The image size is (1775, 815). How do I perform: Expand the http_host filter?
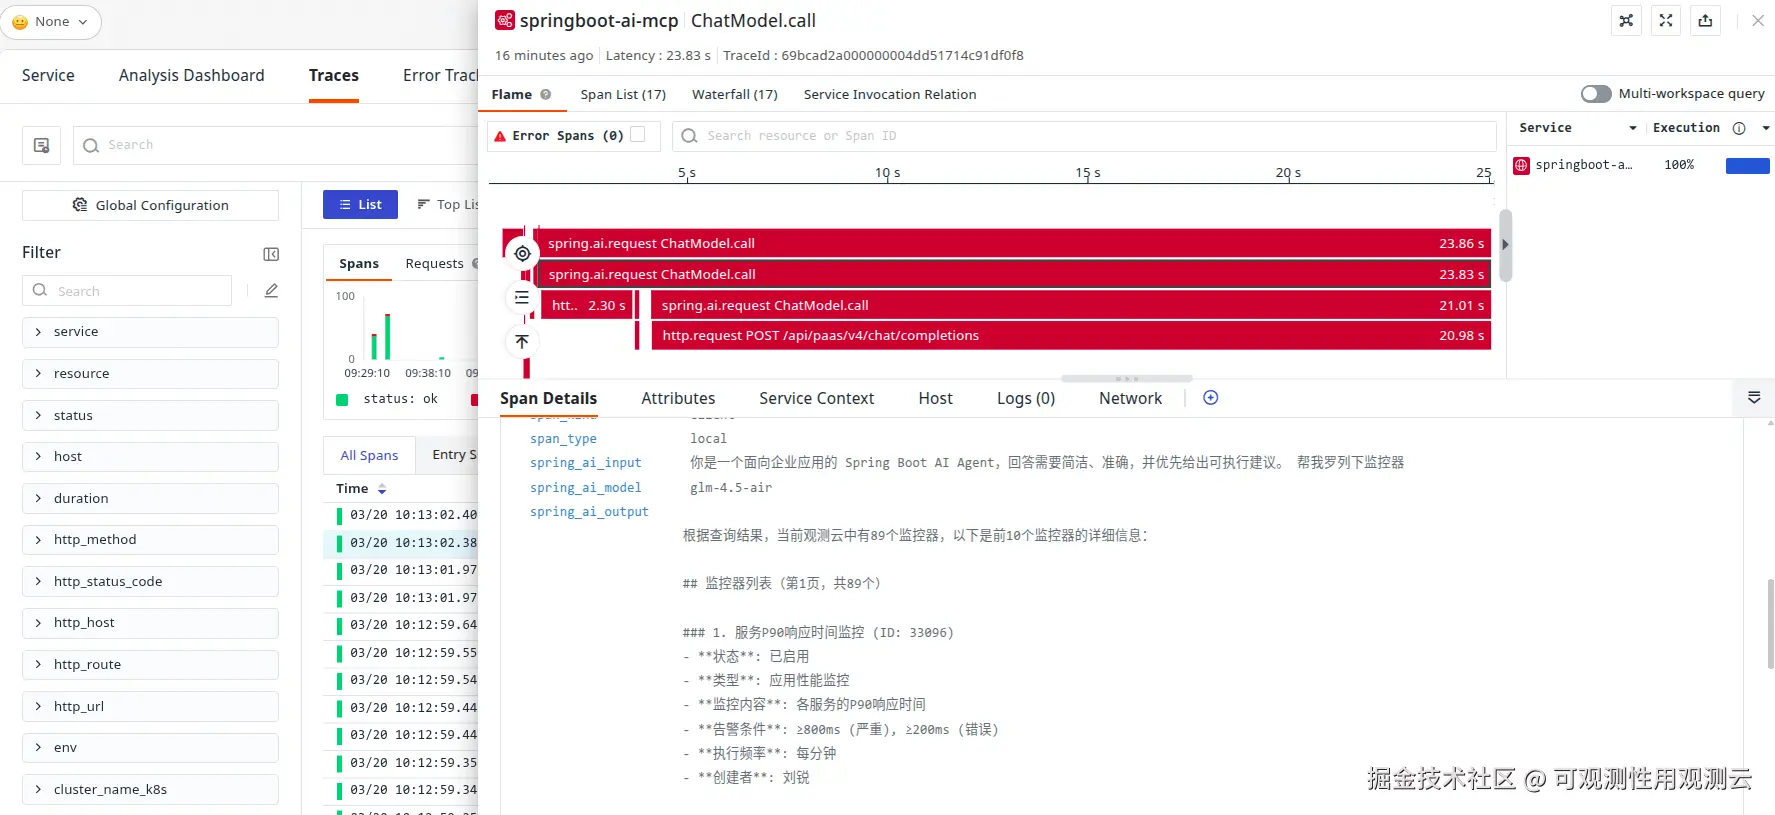click(150, 623)
